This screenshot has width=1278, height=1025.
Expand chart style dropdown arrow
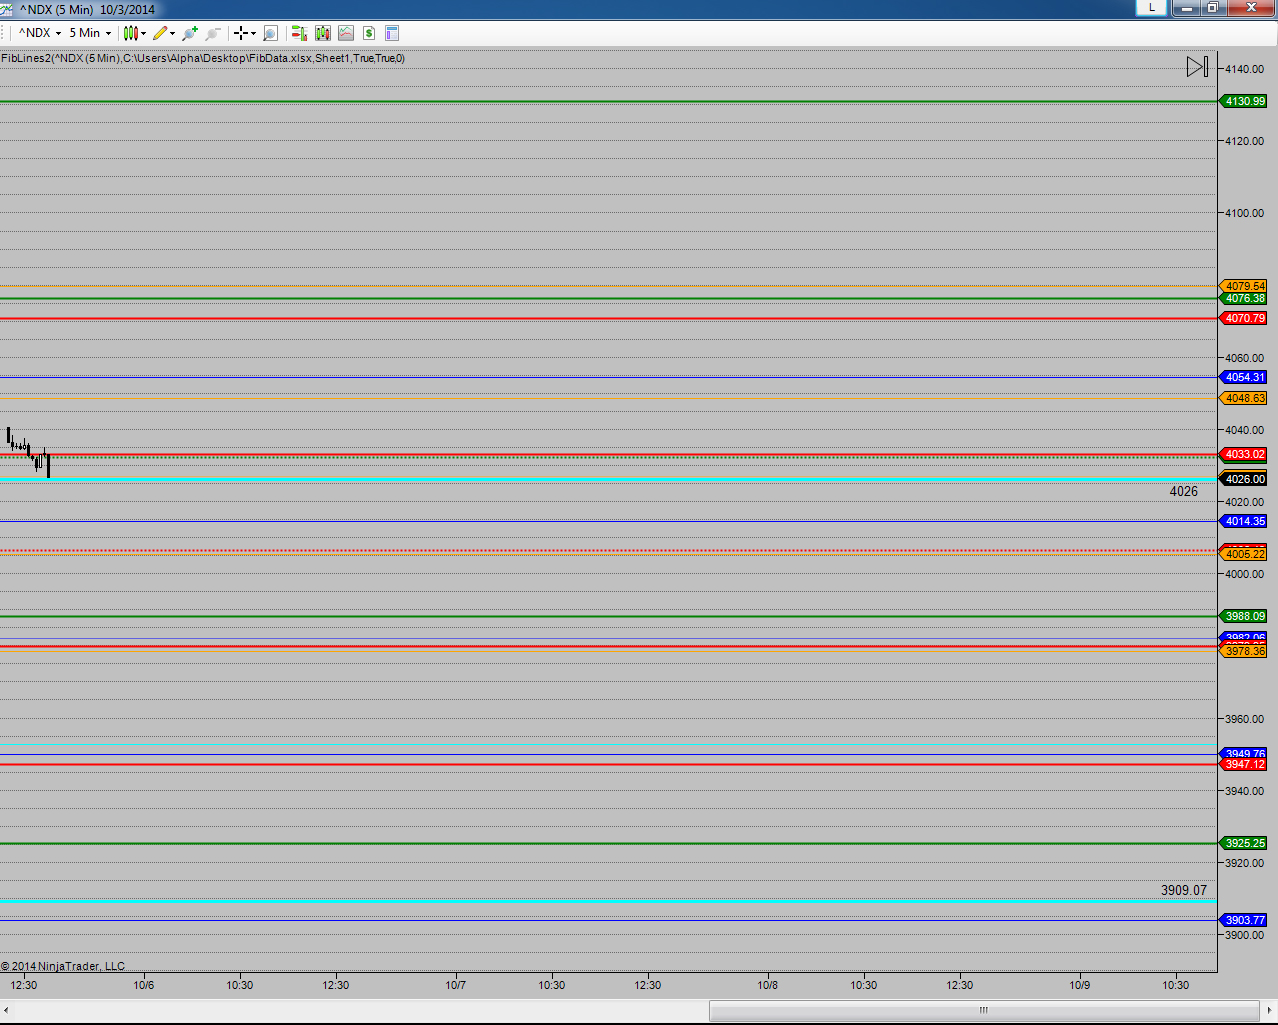[144, 33]
